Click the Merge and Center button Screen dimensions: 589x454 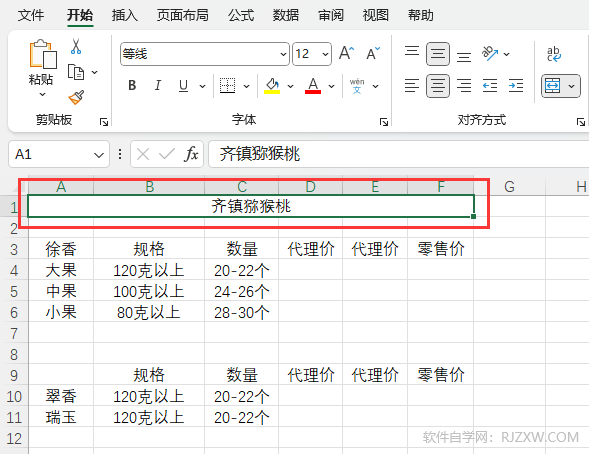(x=553, y=86)
